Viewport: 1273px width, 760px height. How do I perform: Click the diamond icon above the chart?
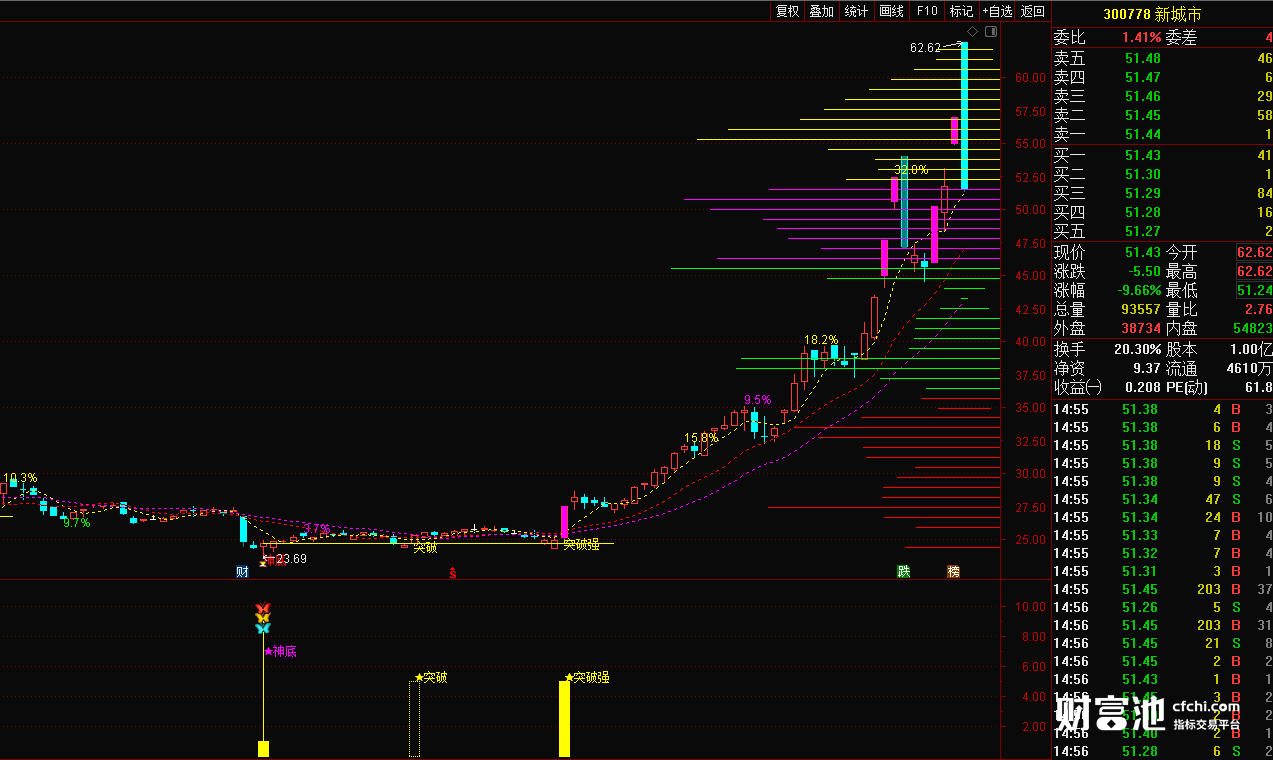(974, 32)
